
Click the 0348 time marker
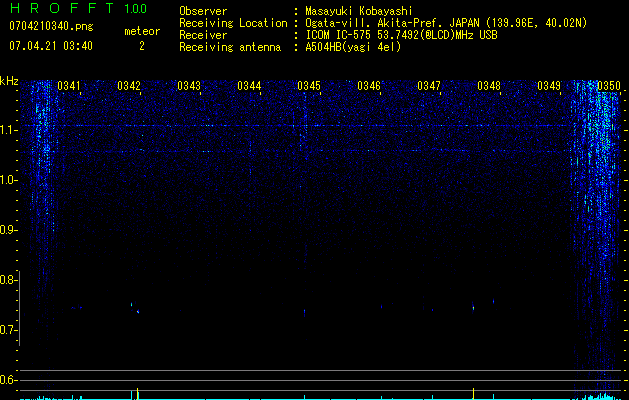pos(489,86)
